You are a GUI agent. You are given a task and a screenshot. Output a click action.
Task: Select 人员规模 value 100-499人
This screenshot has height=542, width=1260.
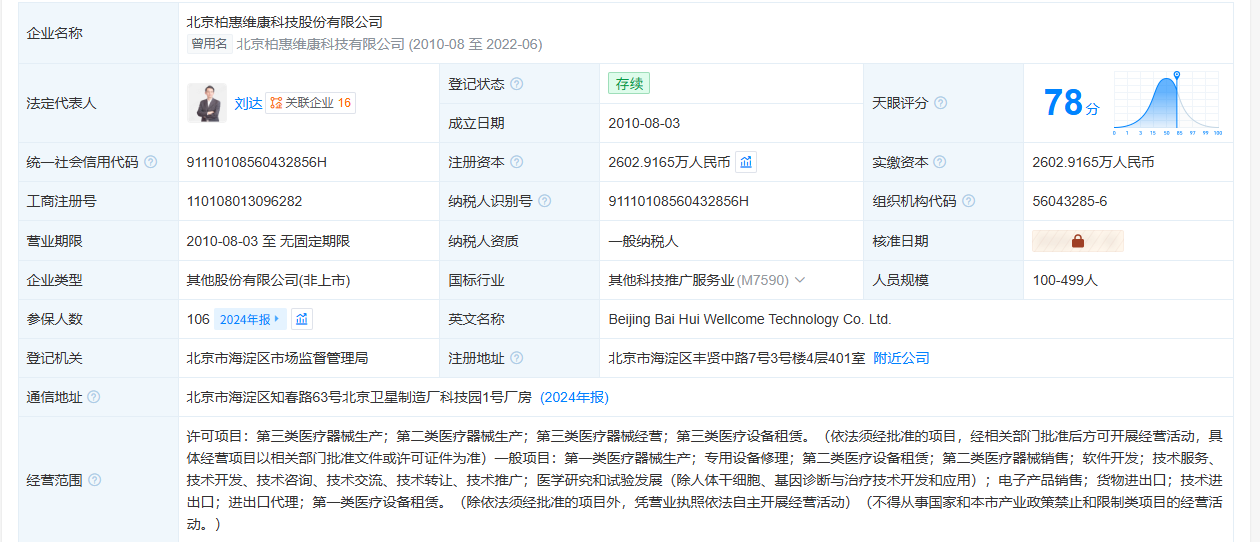click(1065, 280)
